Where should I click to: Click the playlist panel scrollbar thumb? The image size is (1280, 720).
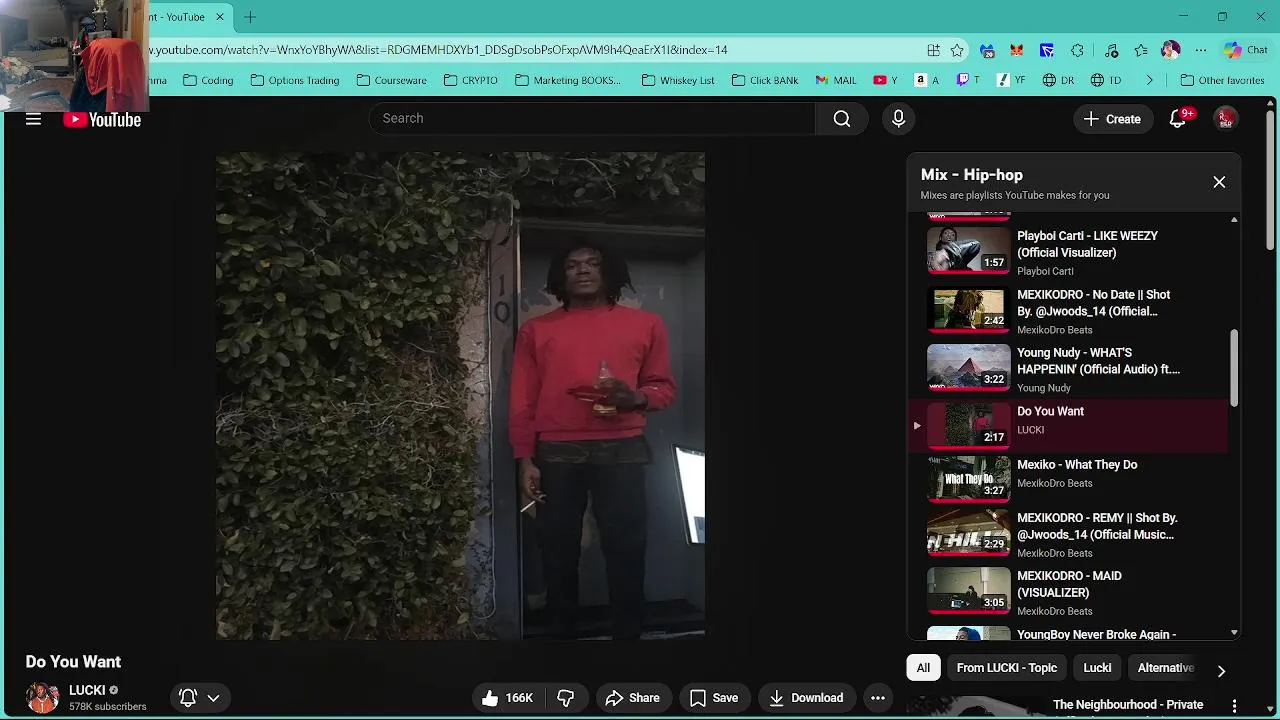pos(1234,368)
